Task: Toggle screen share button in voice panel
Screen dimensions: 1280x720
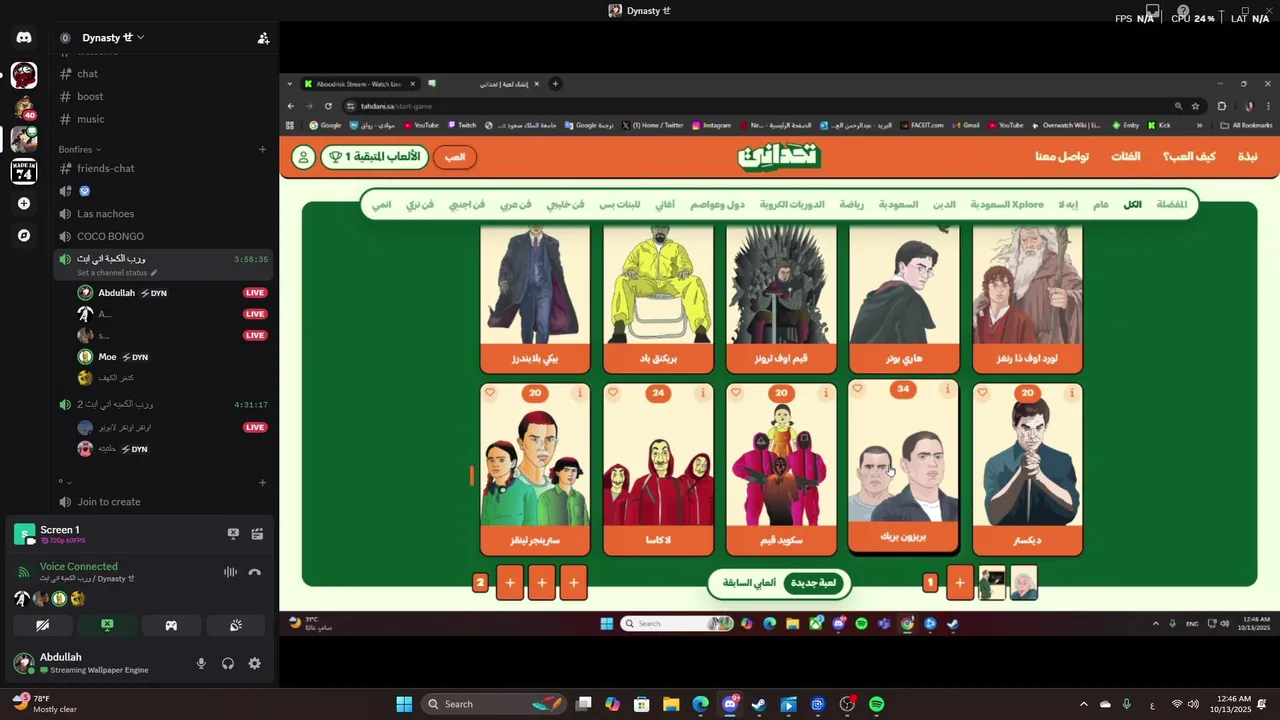Action: (x=107, y=625)
